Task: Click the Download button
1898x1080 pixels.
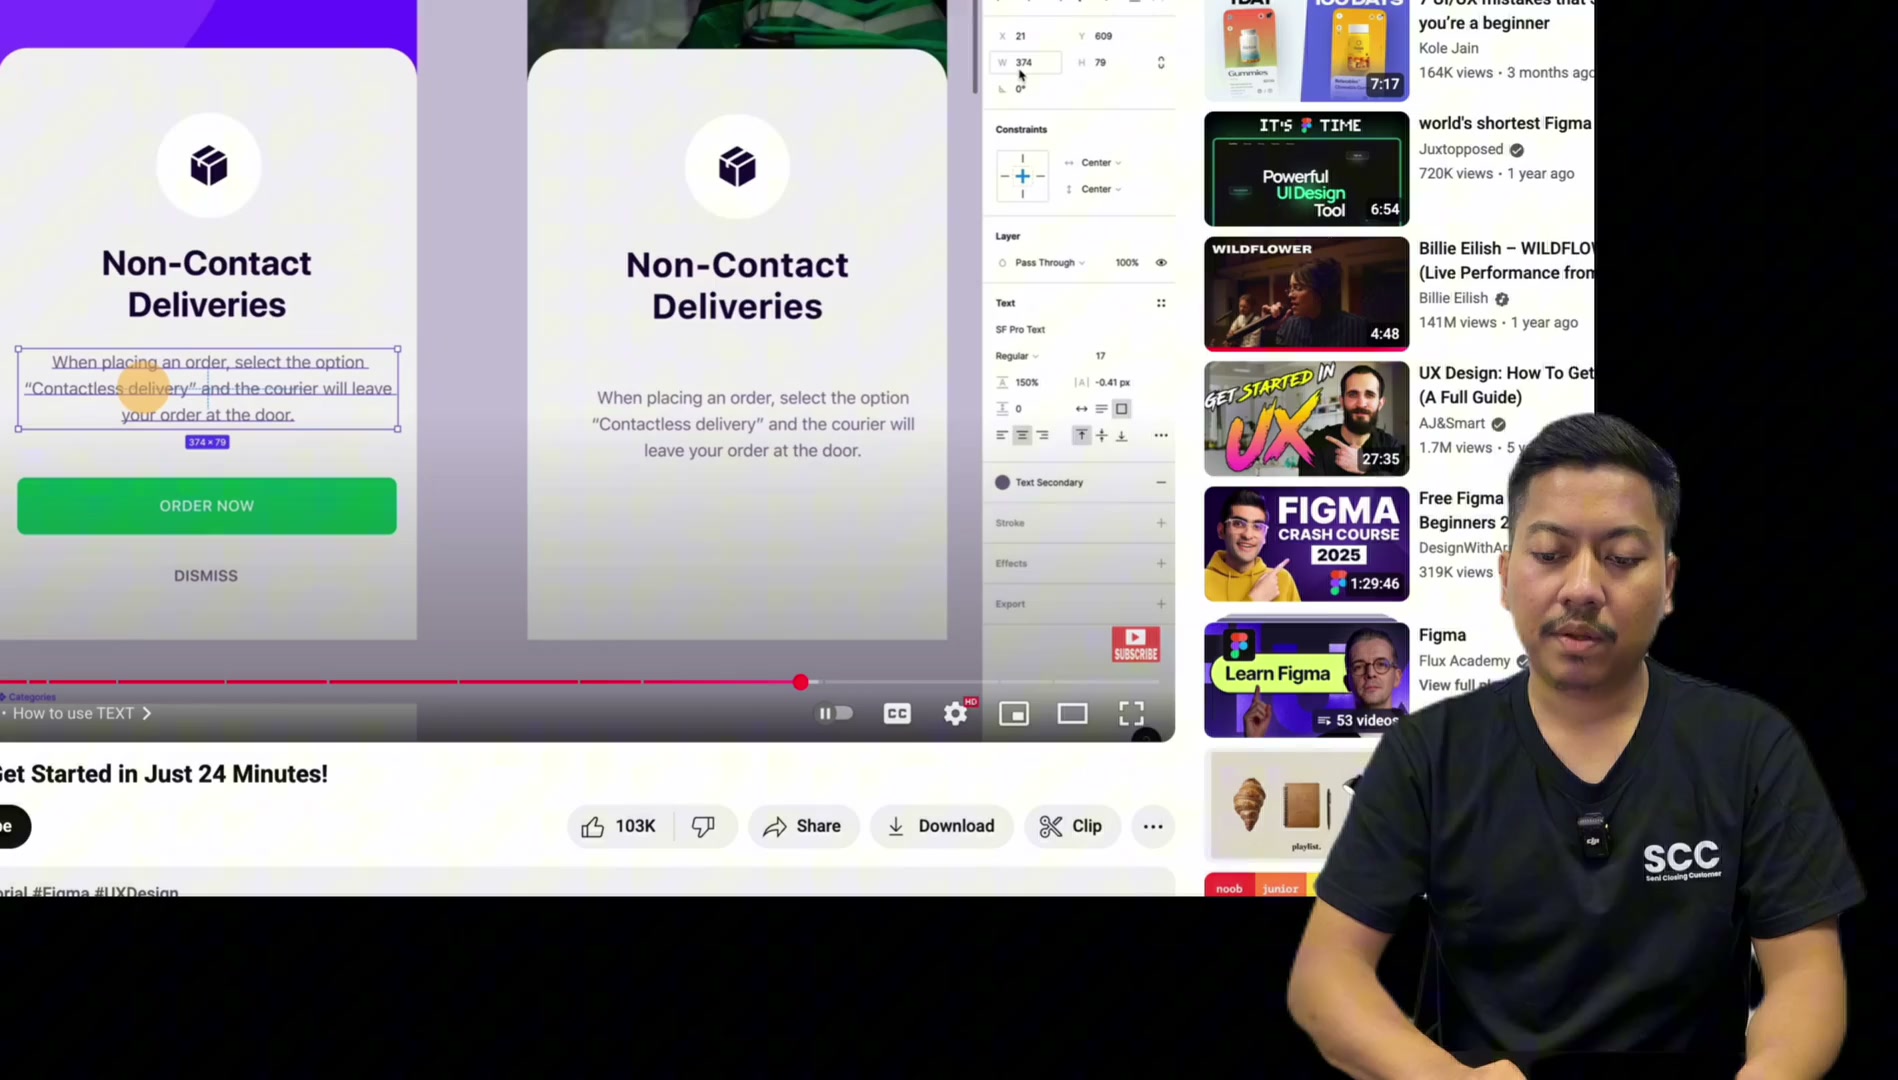Action: tap(941, 826)
